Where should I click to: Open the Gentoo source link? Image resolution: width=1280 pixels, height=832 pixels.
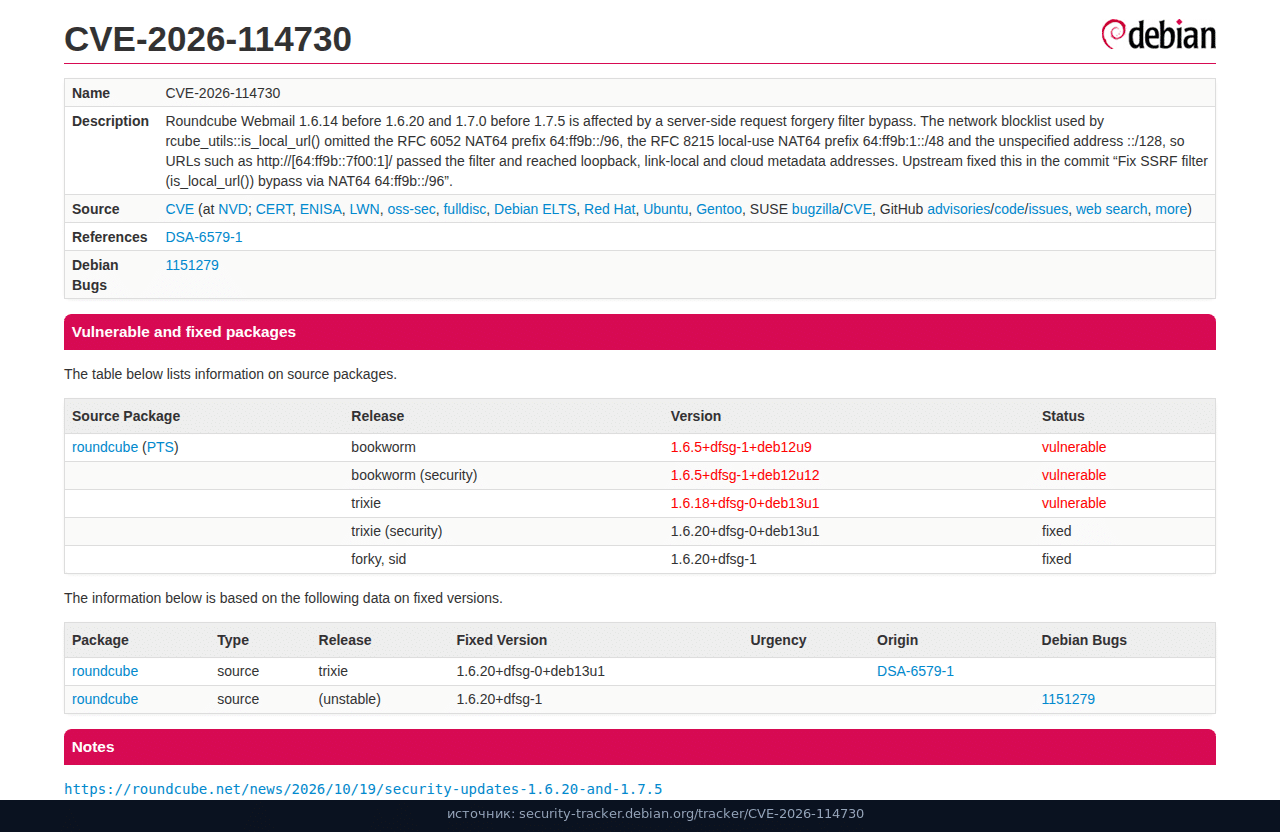[x=719, y=209]
